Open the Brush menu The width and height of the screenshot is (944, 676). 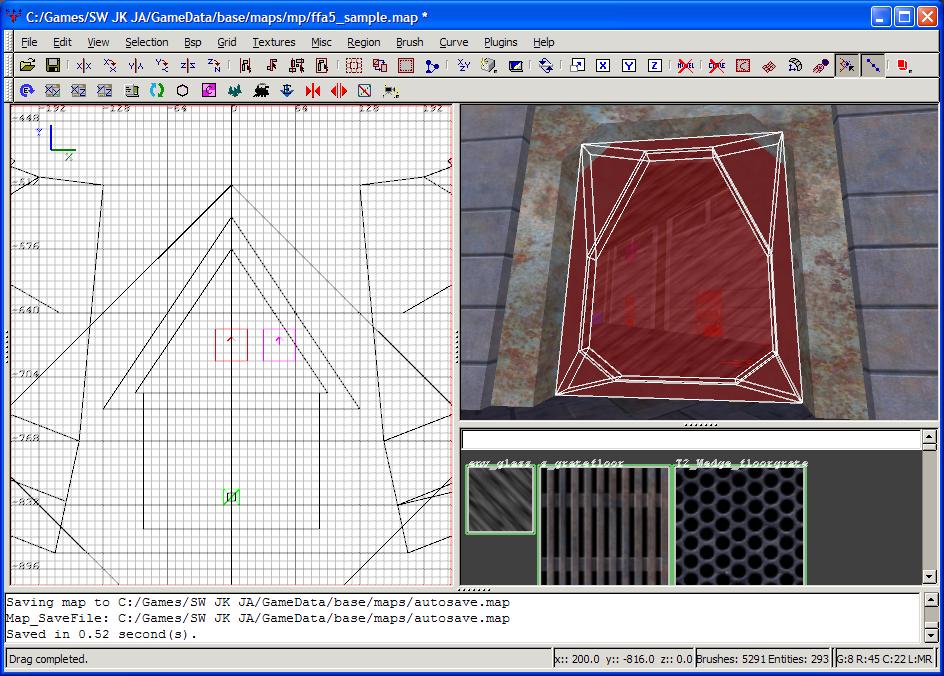click(409, 42)
